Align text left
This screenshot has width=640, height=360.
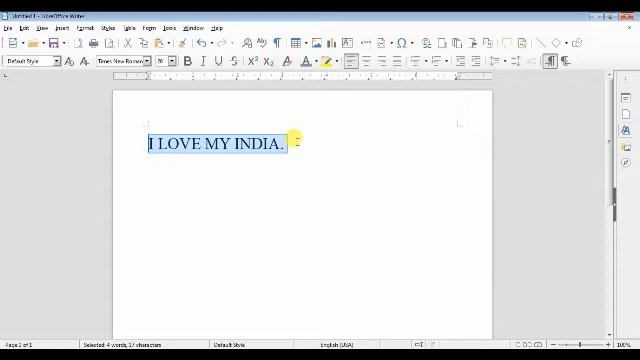coord(351,61)
